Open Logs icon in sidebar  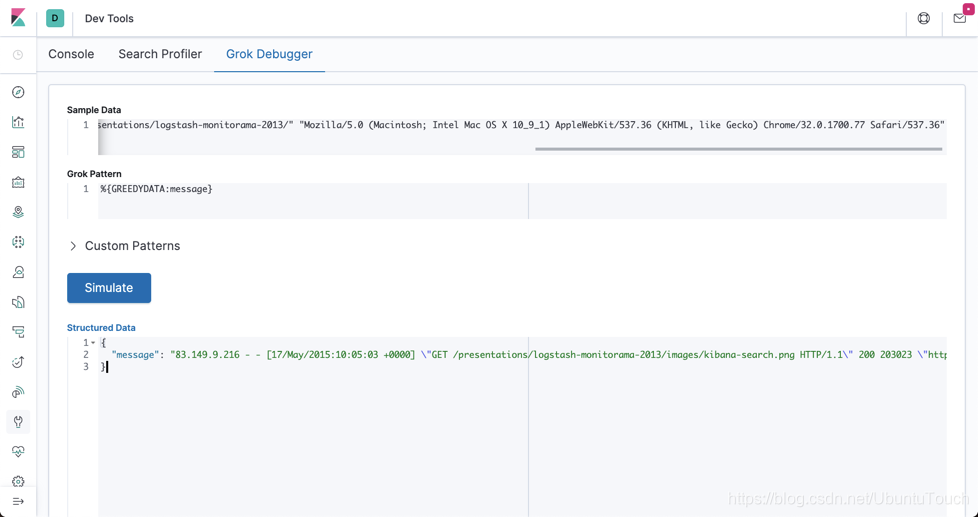pyautogui.click(x=18, y=302)
